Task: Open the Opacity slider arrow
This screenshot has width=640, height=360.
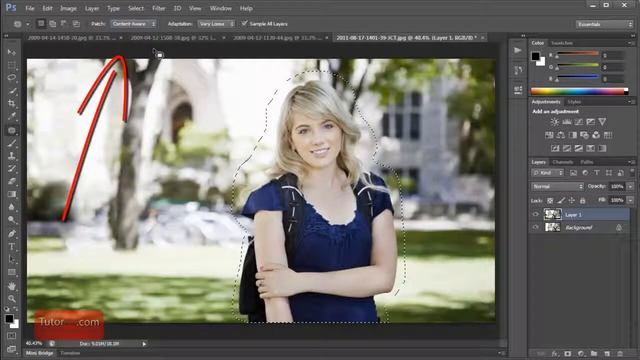Action: [630, 186]
